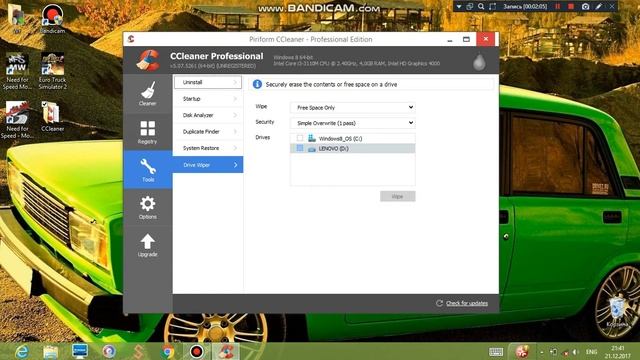Open the System Restore tool tab
This screenshot has width=640, height=360.
pyautogui.click(x=208, y=148)
